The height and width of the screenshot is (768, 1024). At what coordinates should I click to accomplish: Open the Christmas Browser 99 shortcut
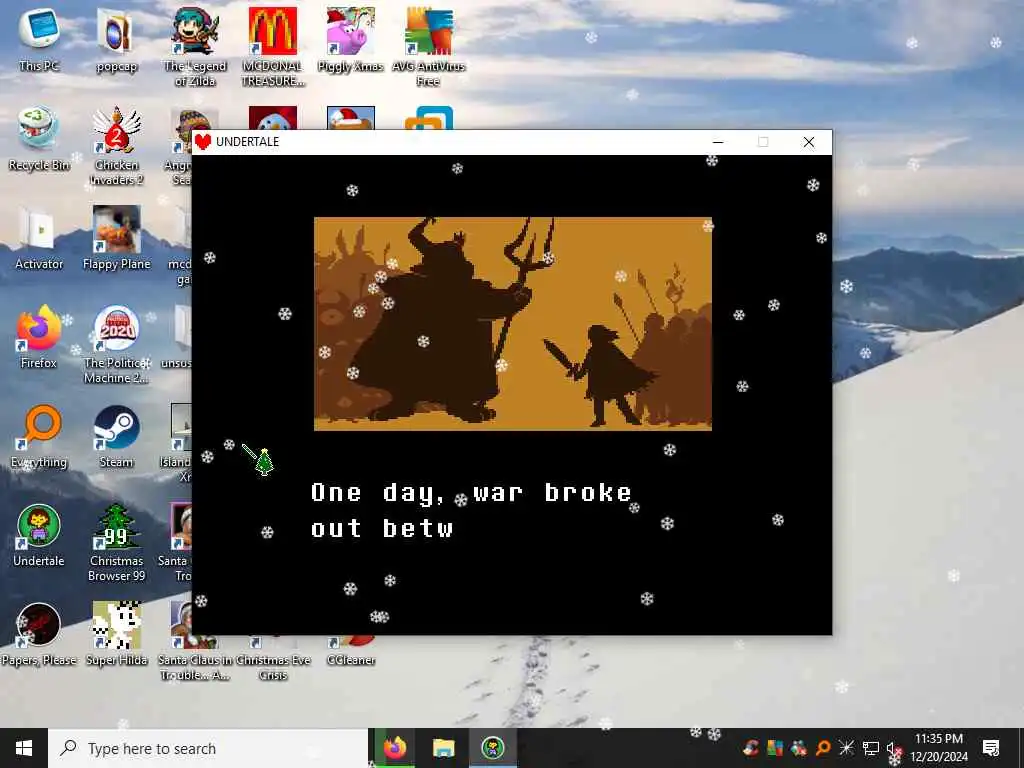(x=116, y=542)
